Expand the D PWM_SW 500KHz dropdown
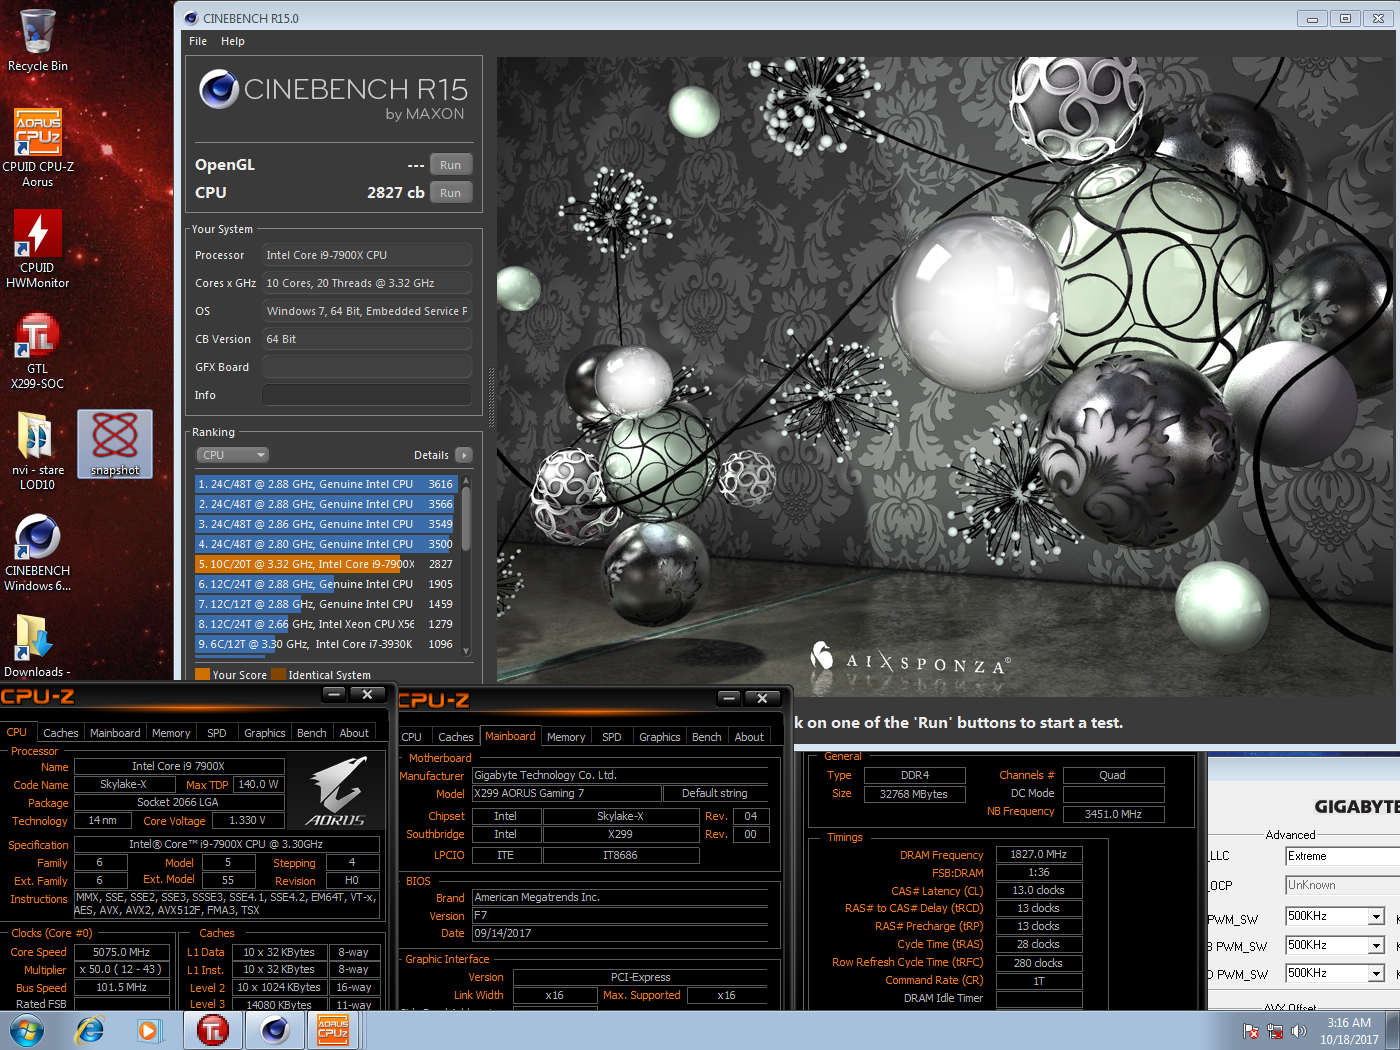This screenshot has height=1050, width=1400. [x=1376, y=973]
